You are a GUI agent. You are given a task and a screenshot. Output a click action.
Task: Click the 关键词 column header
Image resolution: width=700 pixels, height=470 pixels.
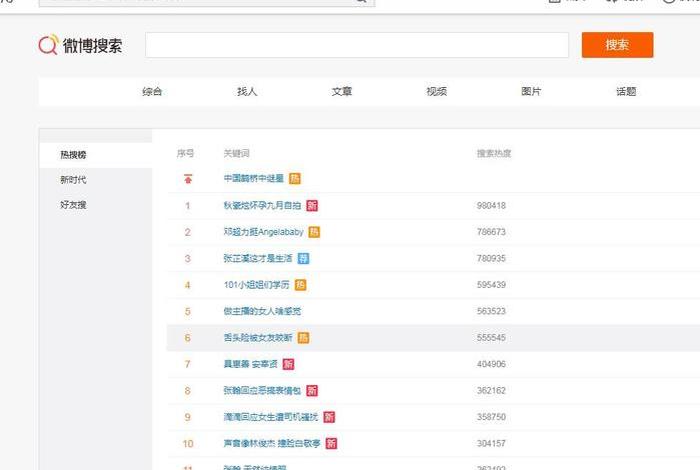[x=236, y=154]
